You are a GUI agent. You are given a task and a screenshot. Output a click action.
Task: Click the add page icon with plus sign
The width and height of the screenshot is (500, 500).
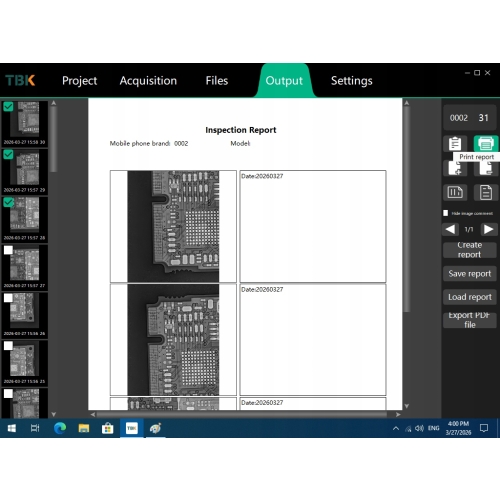[x=455, y=168]
